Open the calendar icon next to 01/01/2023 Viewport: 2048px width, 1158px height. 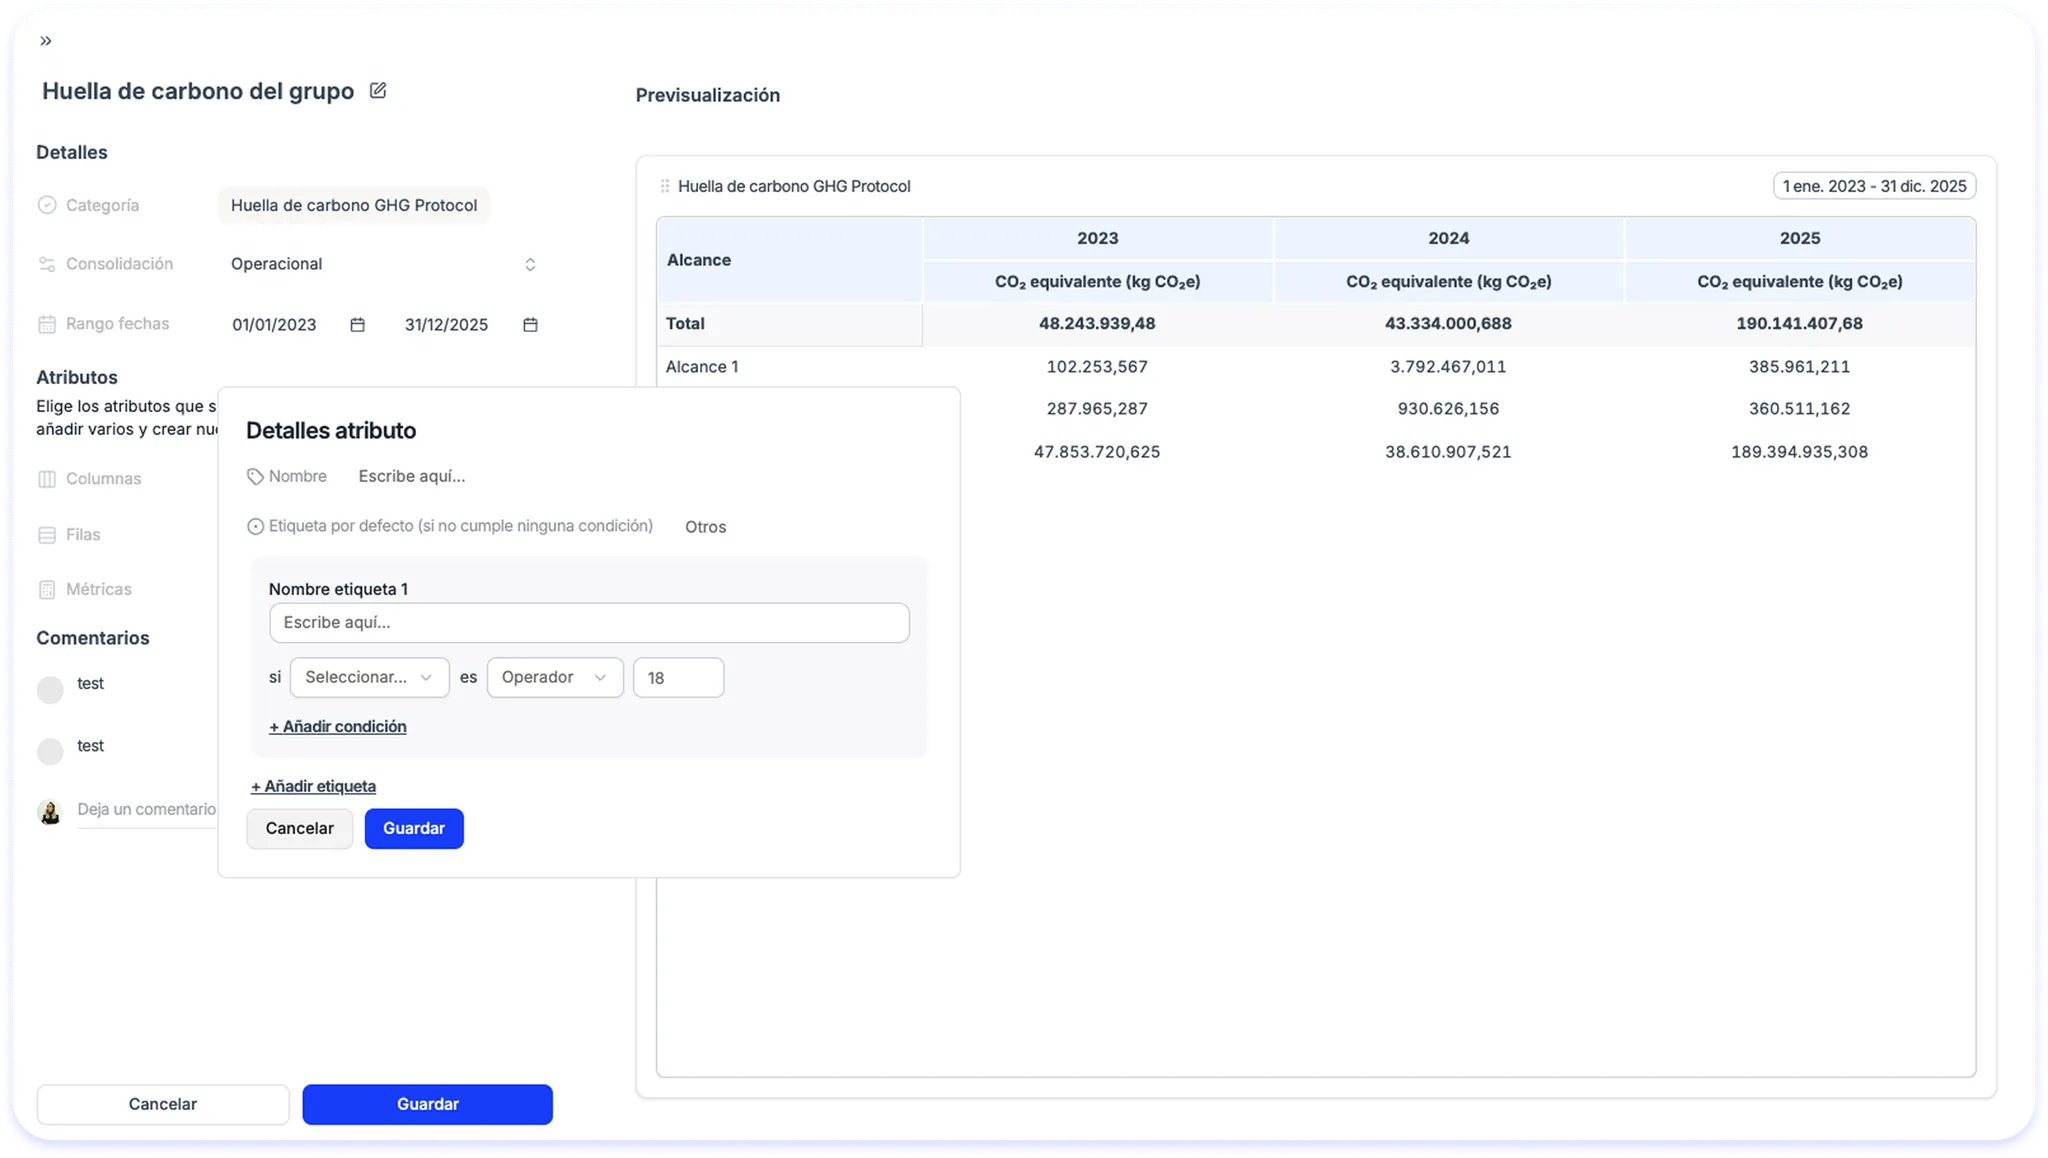pyautogui.click(x=356, y=324)
